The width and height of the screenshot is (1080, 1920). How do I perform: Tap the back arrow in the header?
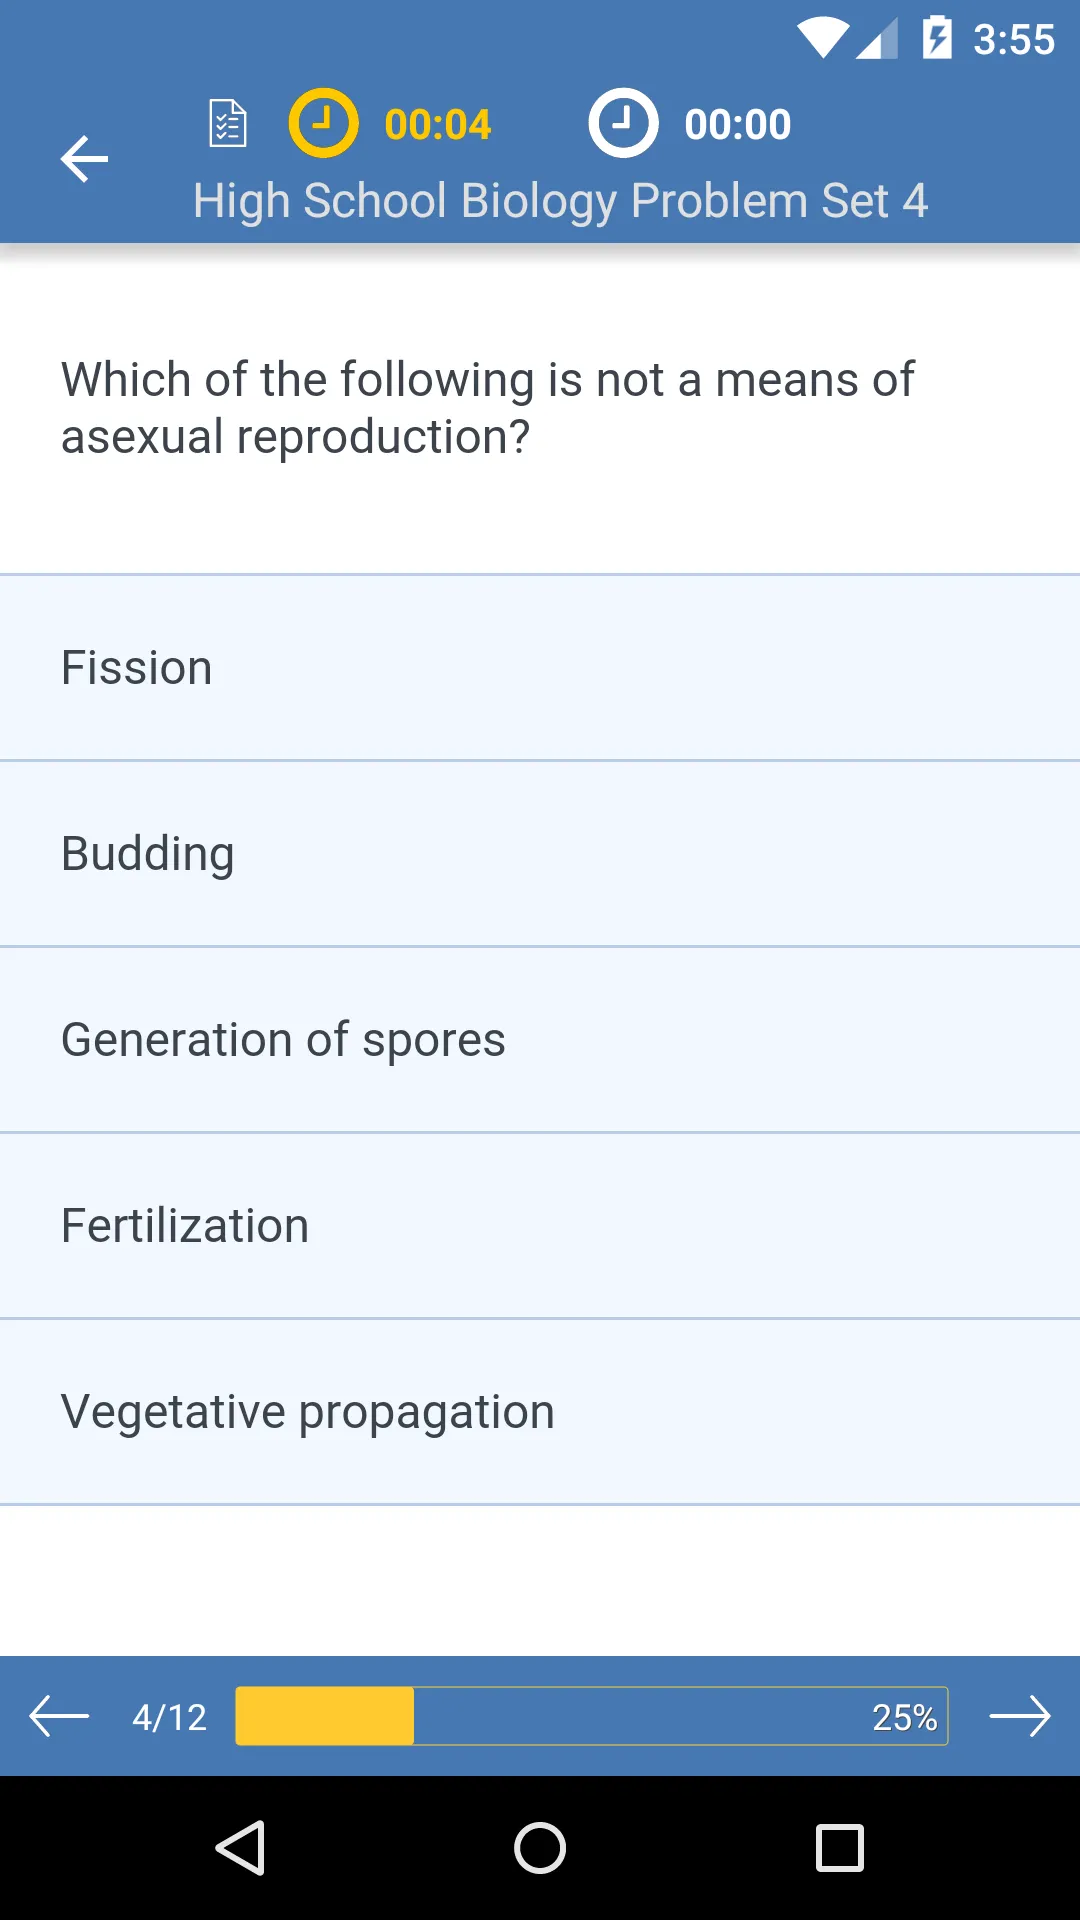pos(84,159)
